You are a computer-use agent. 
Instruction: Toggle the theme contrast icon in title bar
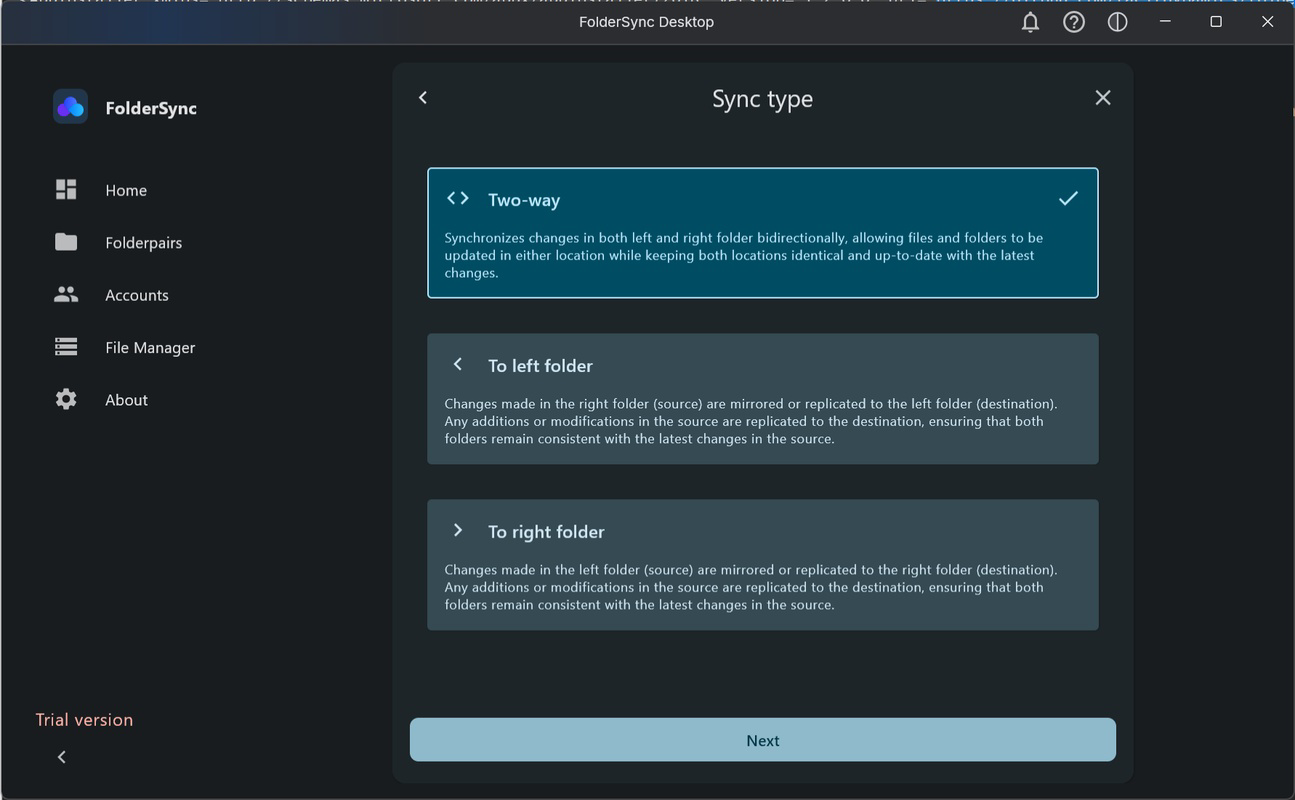tap(1118, 22)
